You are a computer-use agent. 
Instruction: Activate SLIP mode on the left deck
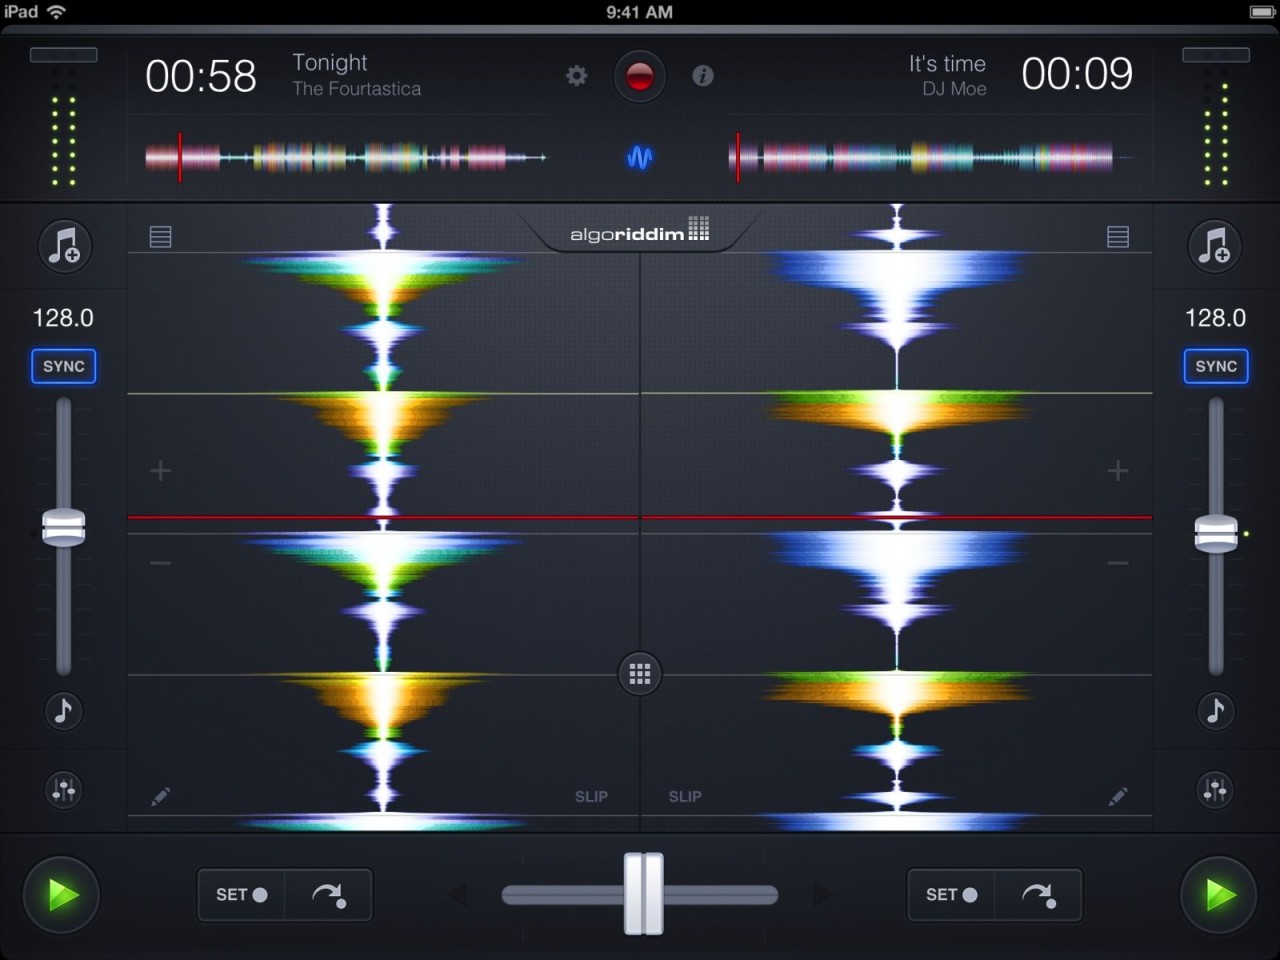[591, 796]
